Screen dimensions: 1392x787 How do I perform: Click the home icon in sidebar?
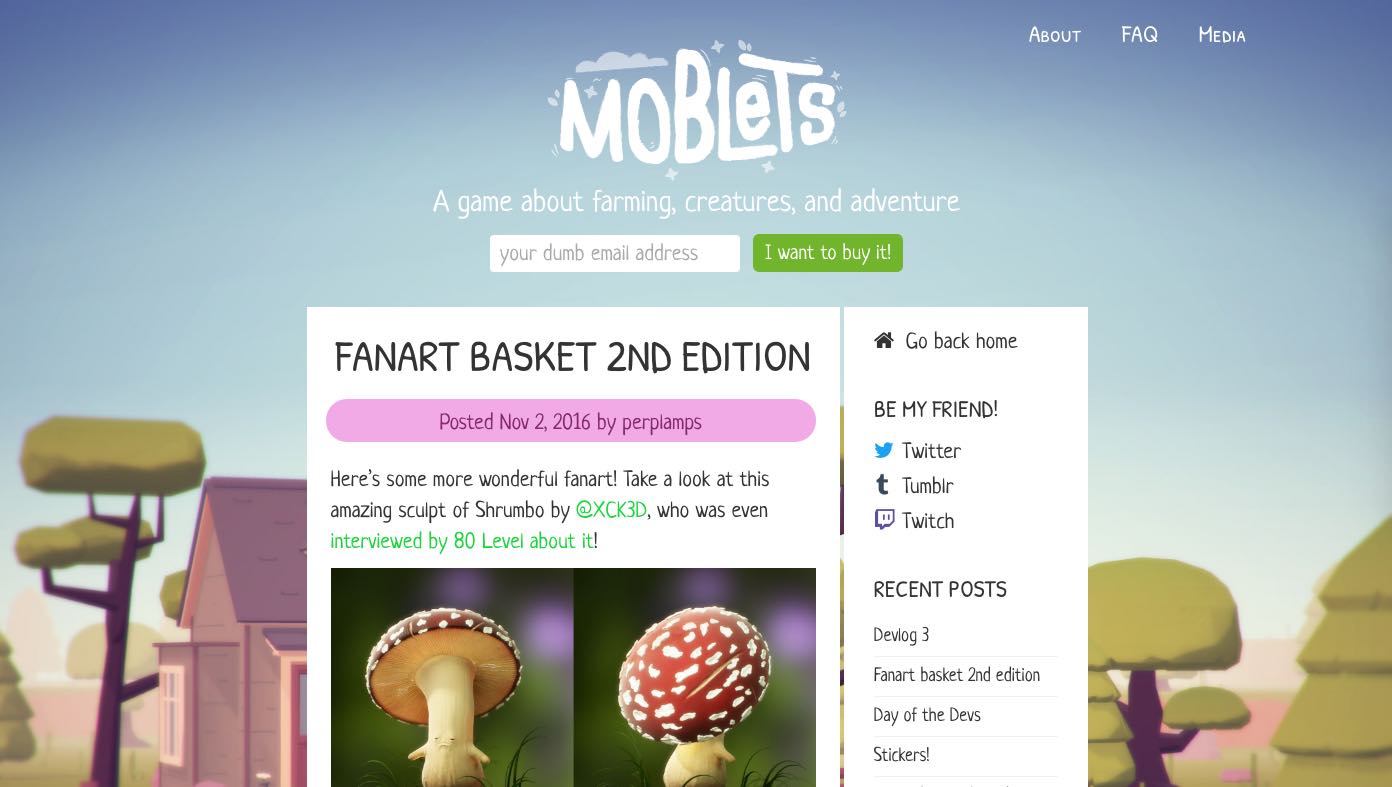click(x=883, y=341)
